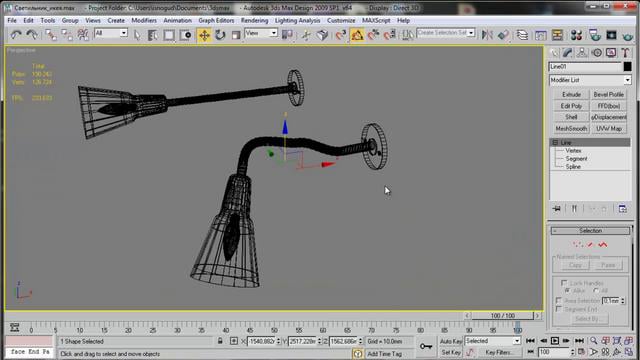Activate Unlink Selection tool
This screenshot has height=360, width=640.
[x=67, y=35]
